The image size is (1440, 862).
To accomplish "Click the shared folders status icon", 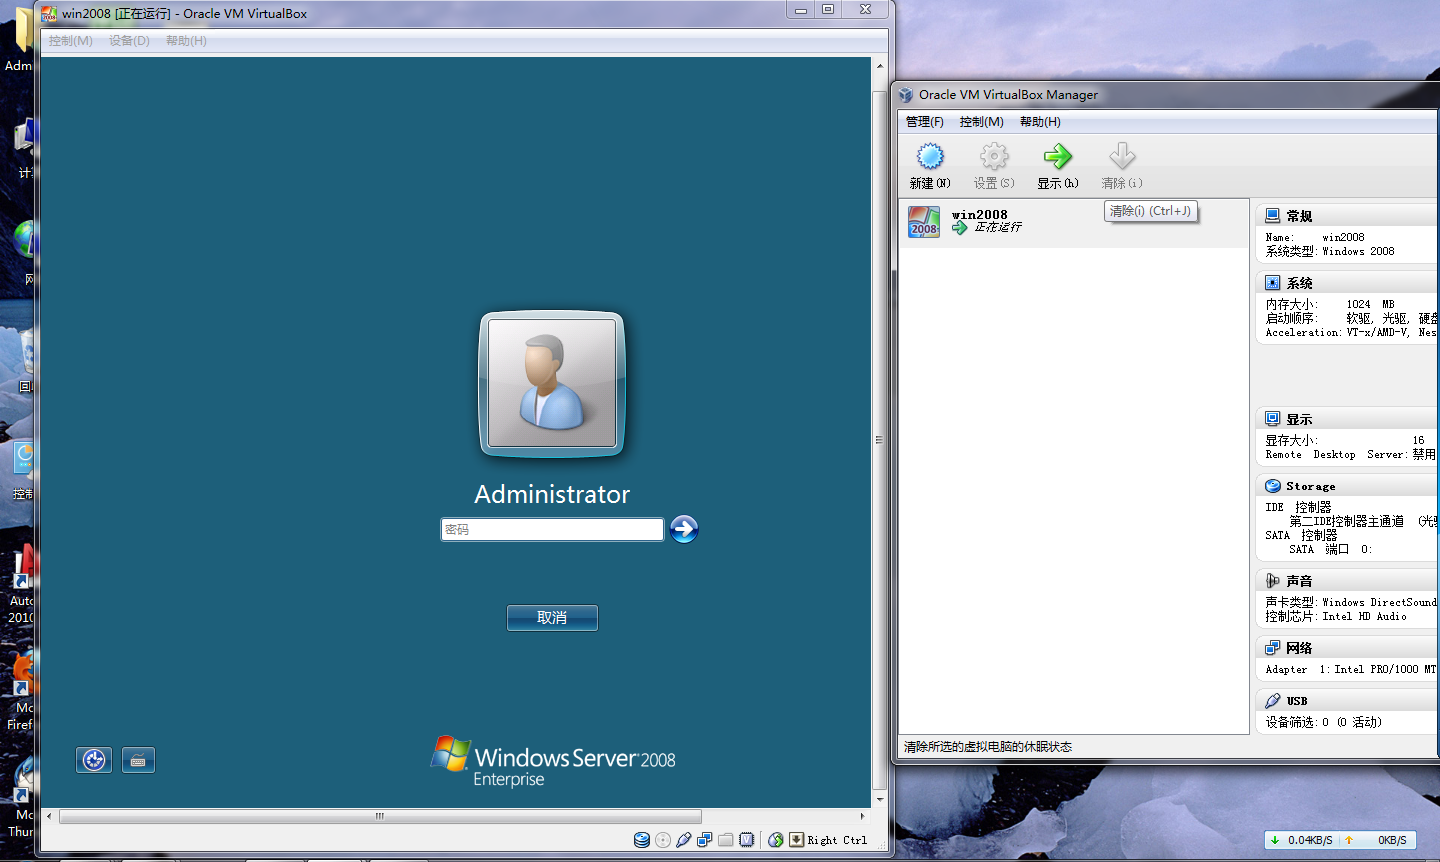I will coord(726,840).
